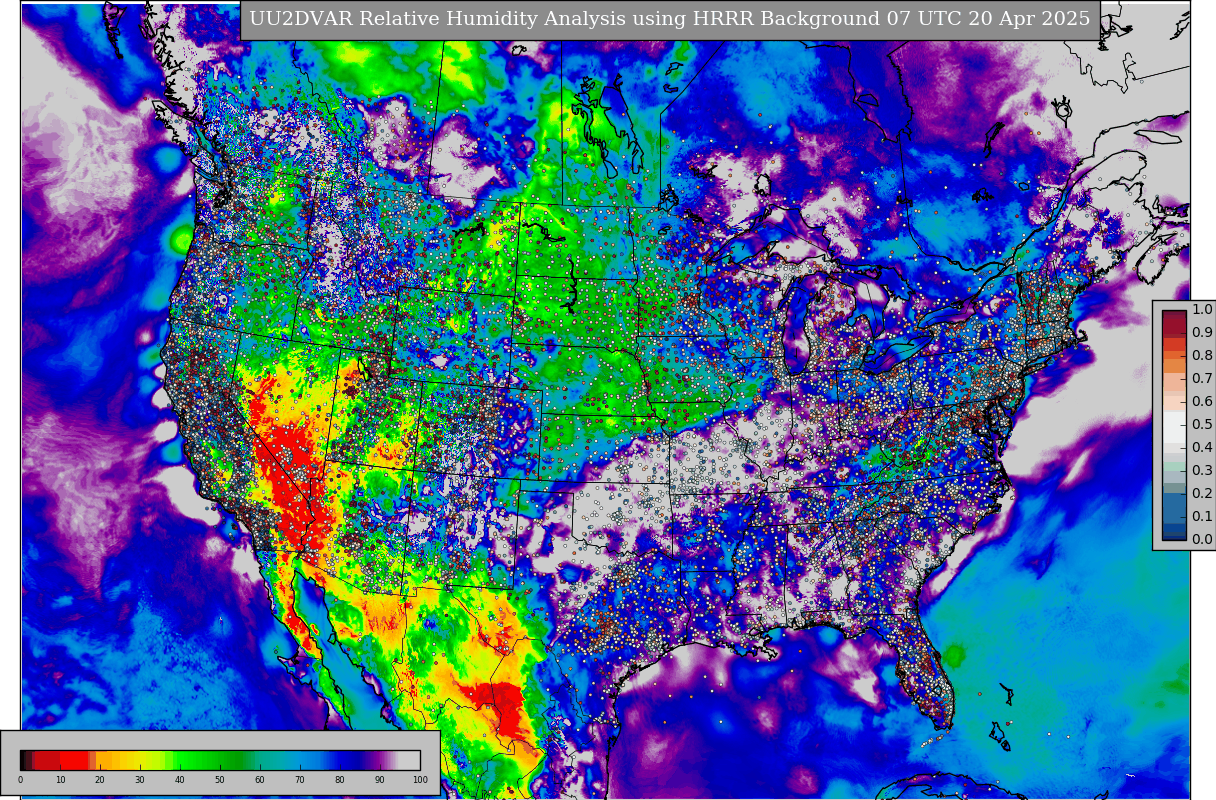Pick the purple segment of bottom humidity colorbar
This screenshot has height=800, width=1216.
click(x=378, y=760)
